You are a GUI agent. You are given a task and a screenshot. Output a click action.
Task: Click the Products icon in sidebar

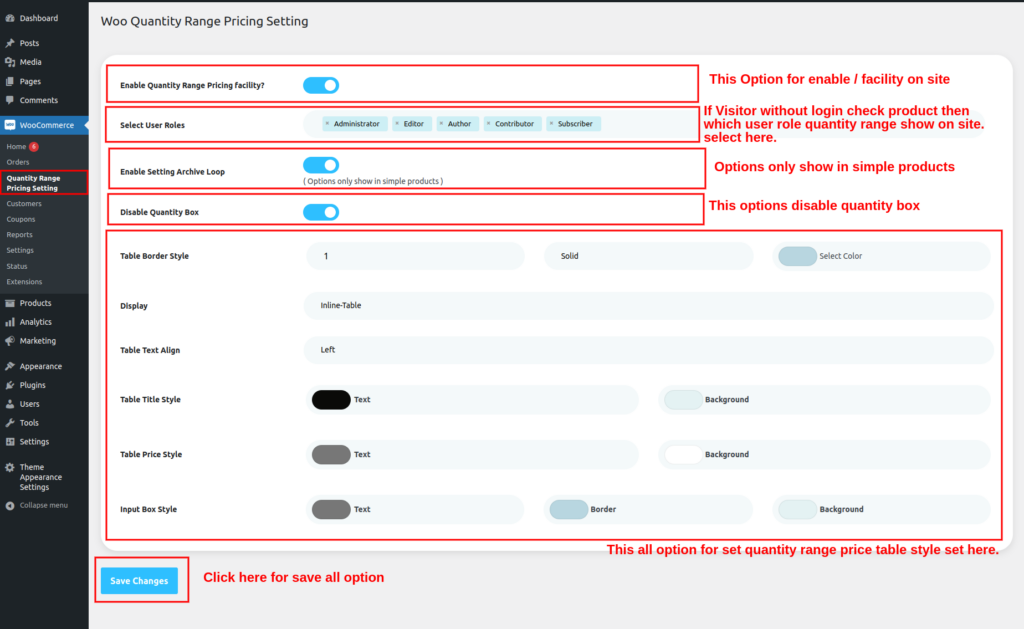(x=10, y=303)
